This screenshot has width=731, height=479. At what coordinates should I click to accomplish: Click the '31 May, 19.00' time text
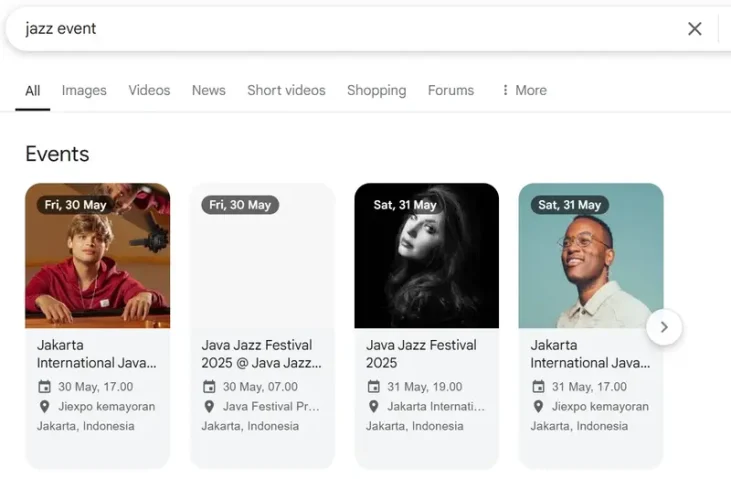pos(425,387)
